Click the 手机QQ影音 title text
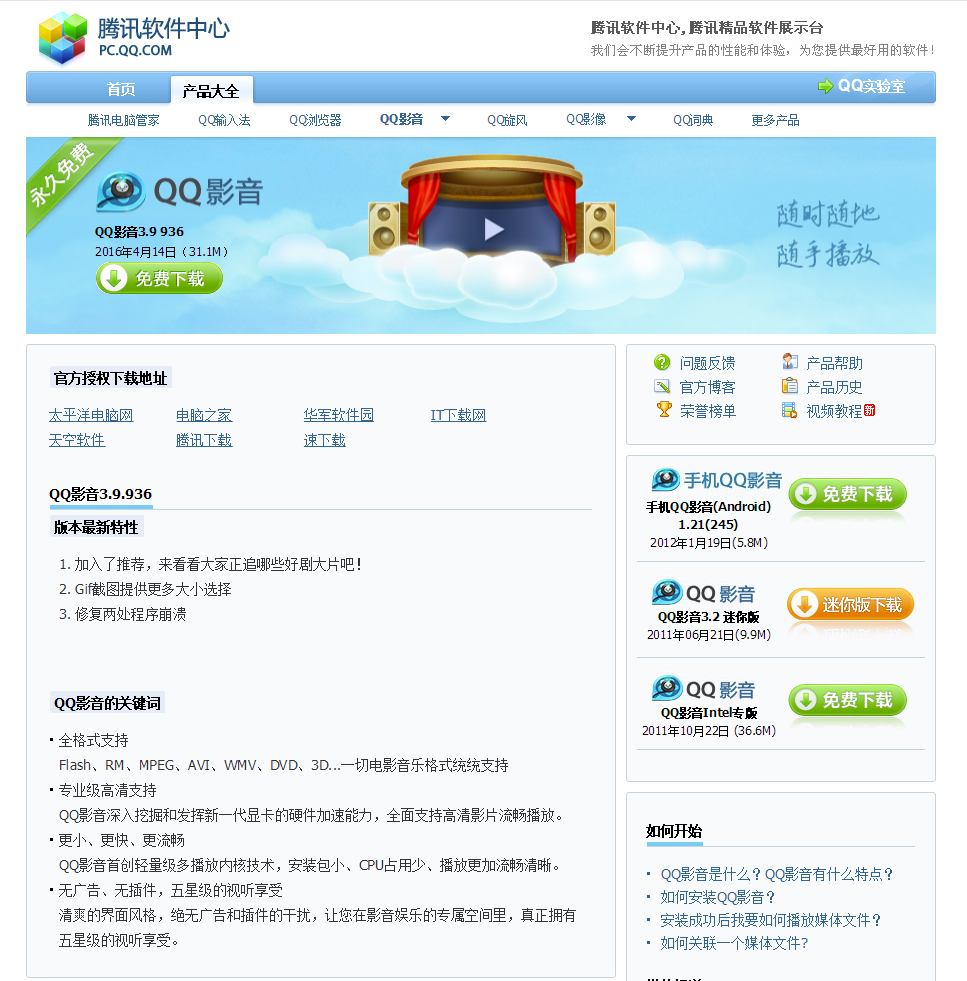This screenshot has width=967, height=981. point(733,480)
